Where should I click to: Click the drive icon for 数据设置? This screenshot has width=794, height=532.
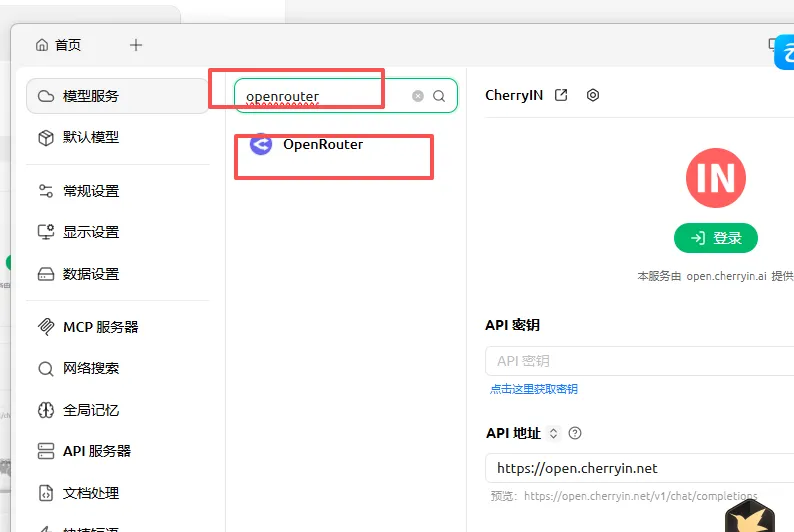46,274
